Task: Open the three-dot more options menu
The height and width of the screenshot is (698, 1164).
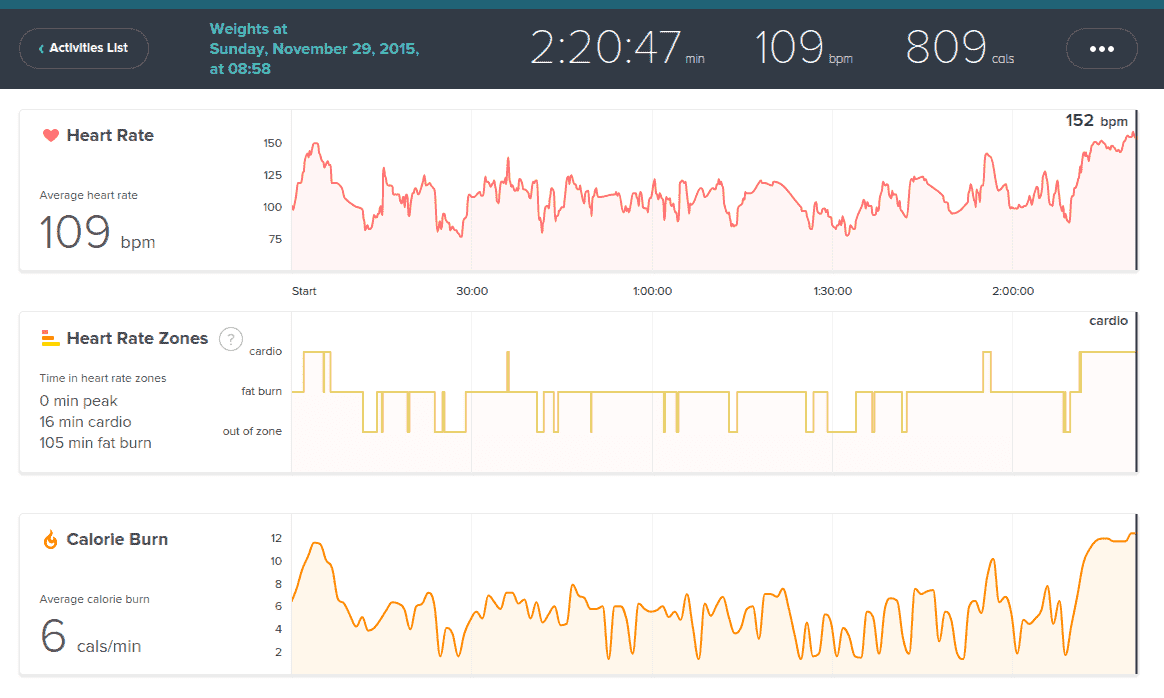Action: pyautogui.click(x=1101, y=48)
